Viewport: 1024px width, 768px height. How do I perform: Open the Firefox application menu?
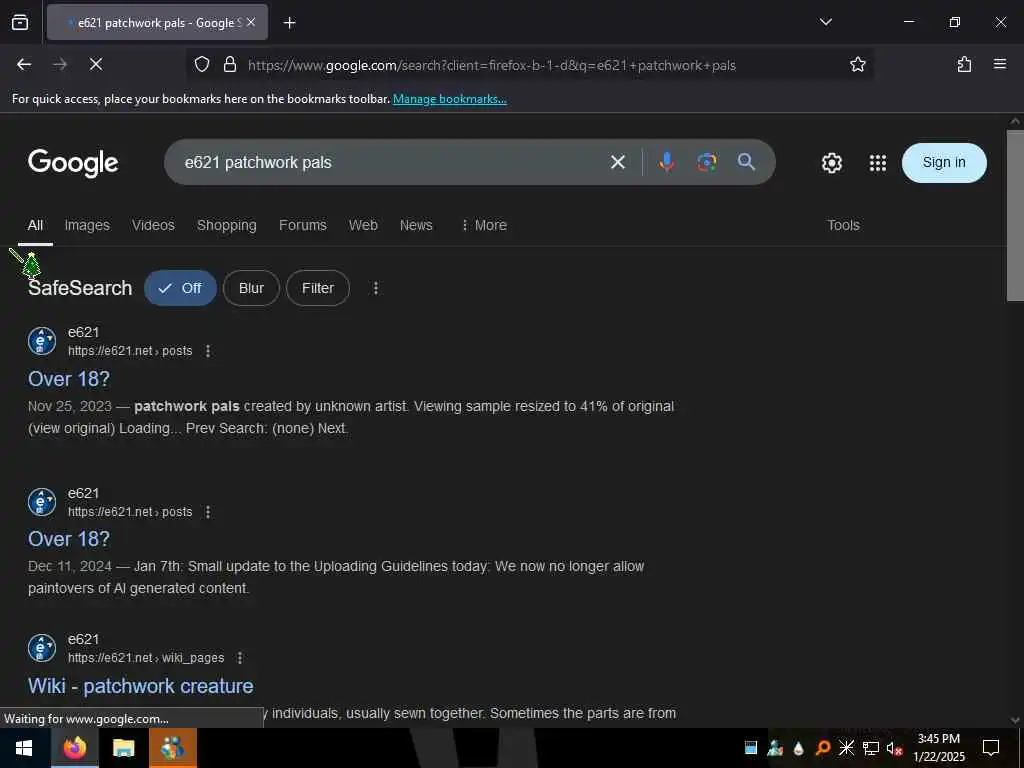pyautogui.click(x=1000, y=64)
